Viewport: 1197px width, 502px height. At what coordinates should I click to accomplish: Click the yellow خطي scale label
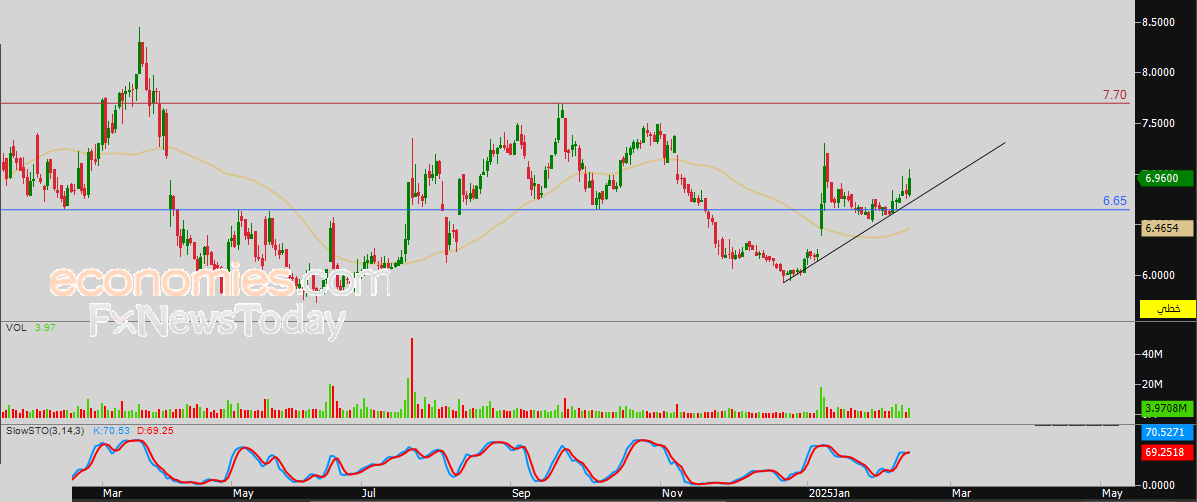[x=1167, y=310]
